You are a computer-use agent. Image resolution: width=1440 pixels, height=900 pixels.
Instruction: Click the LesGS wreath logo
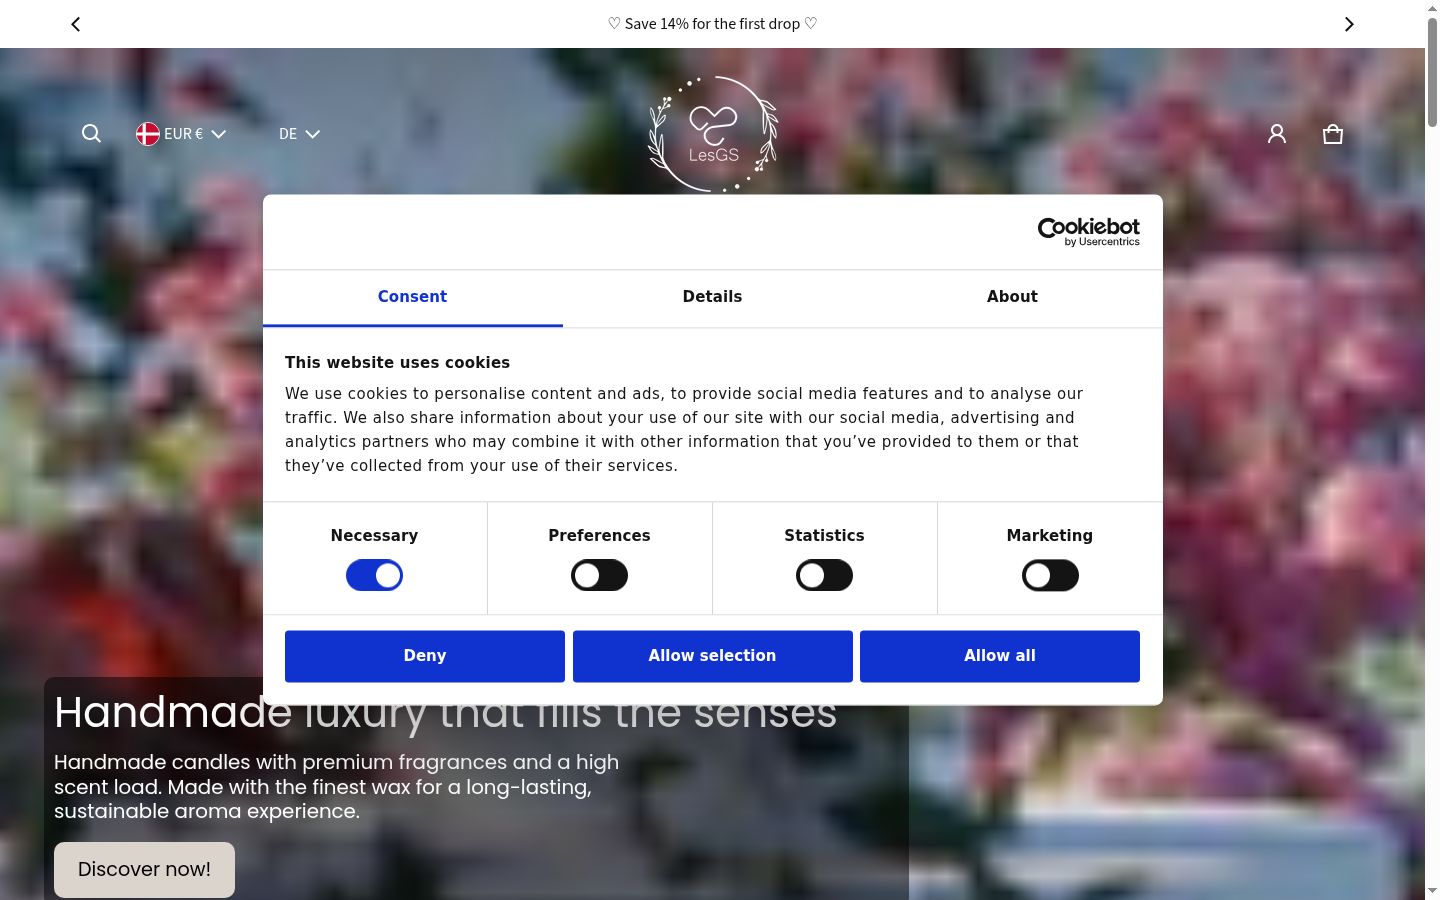coord(713,133)
